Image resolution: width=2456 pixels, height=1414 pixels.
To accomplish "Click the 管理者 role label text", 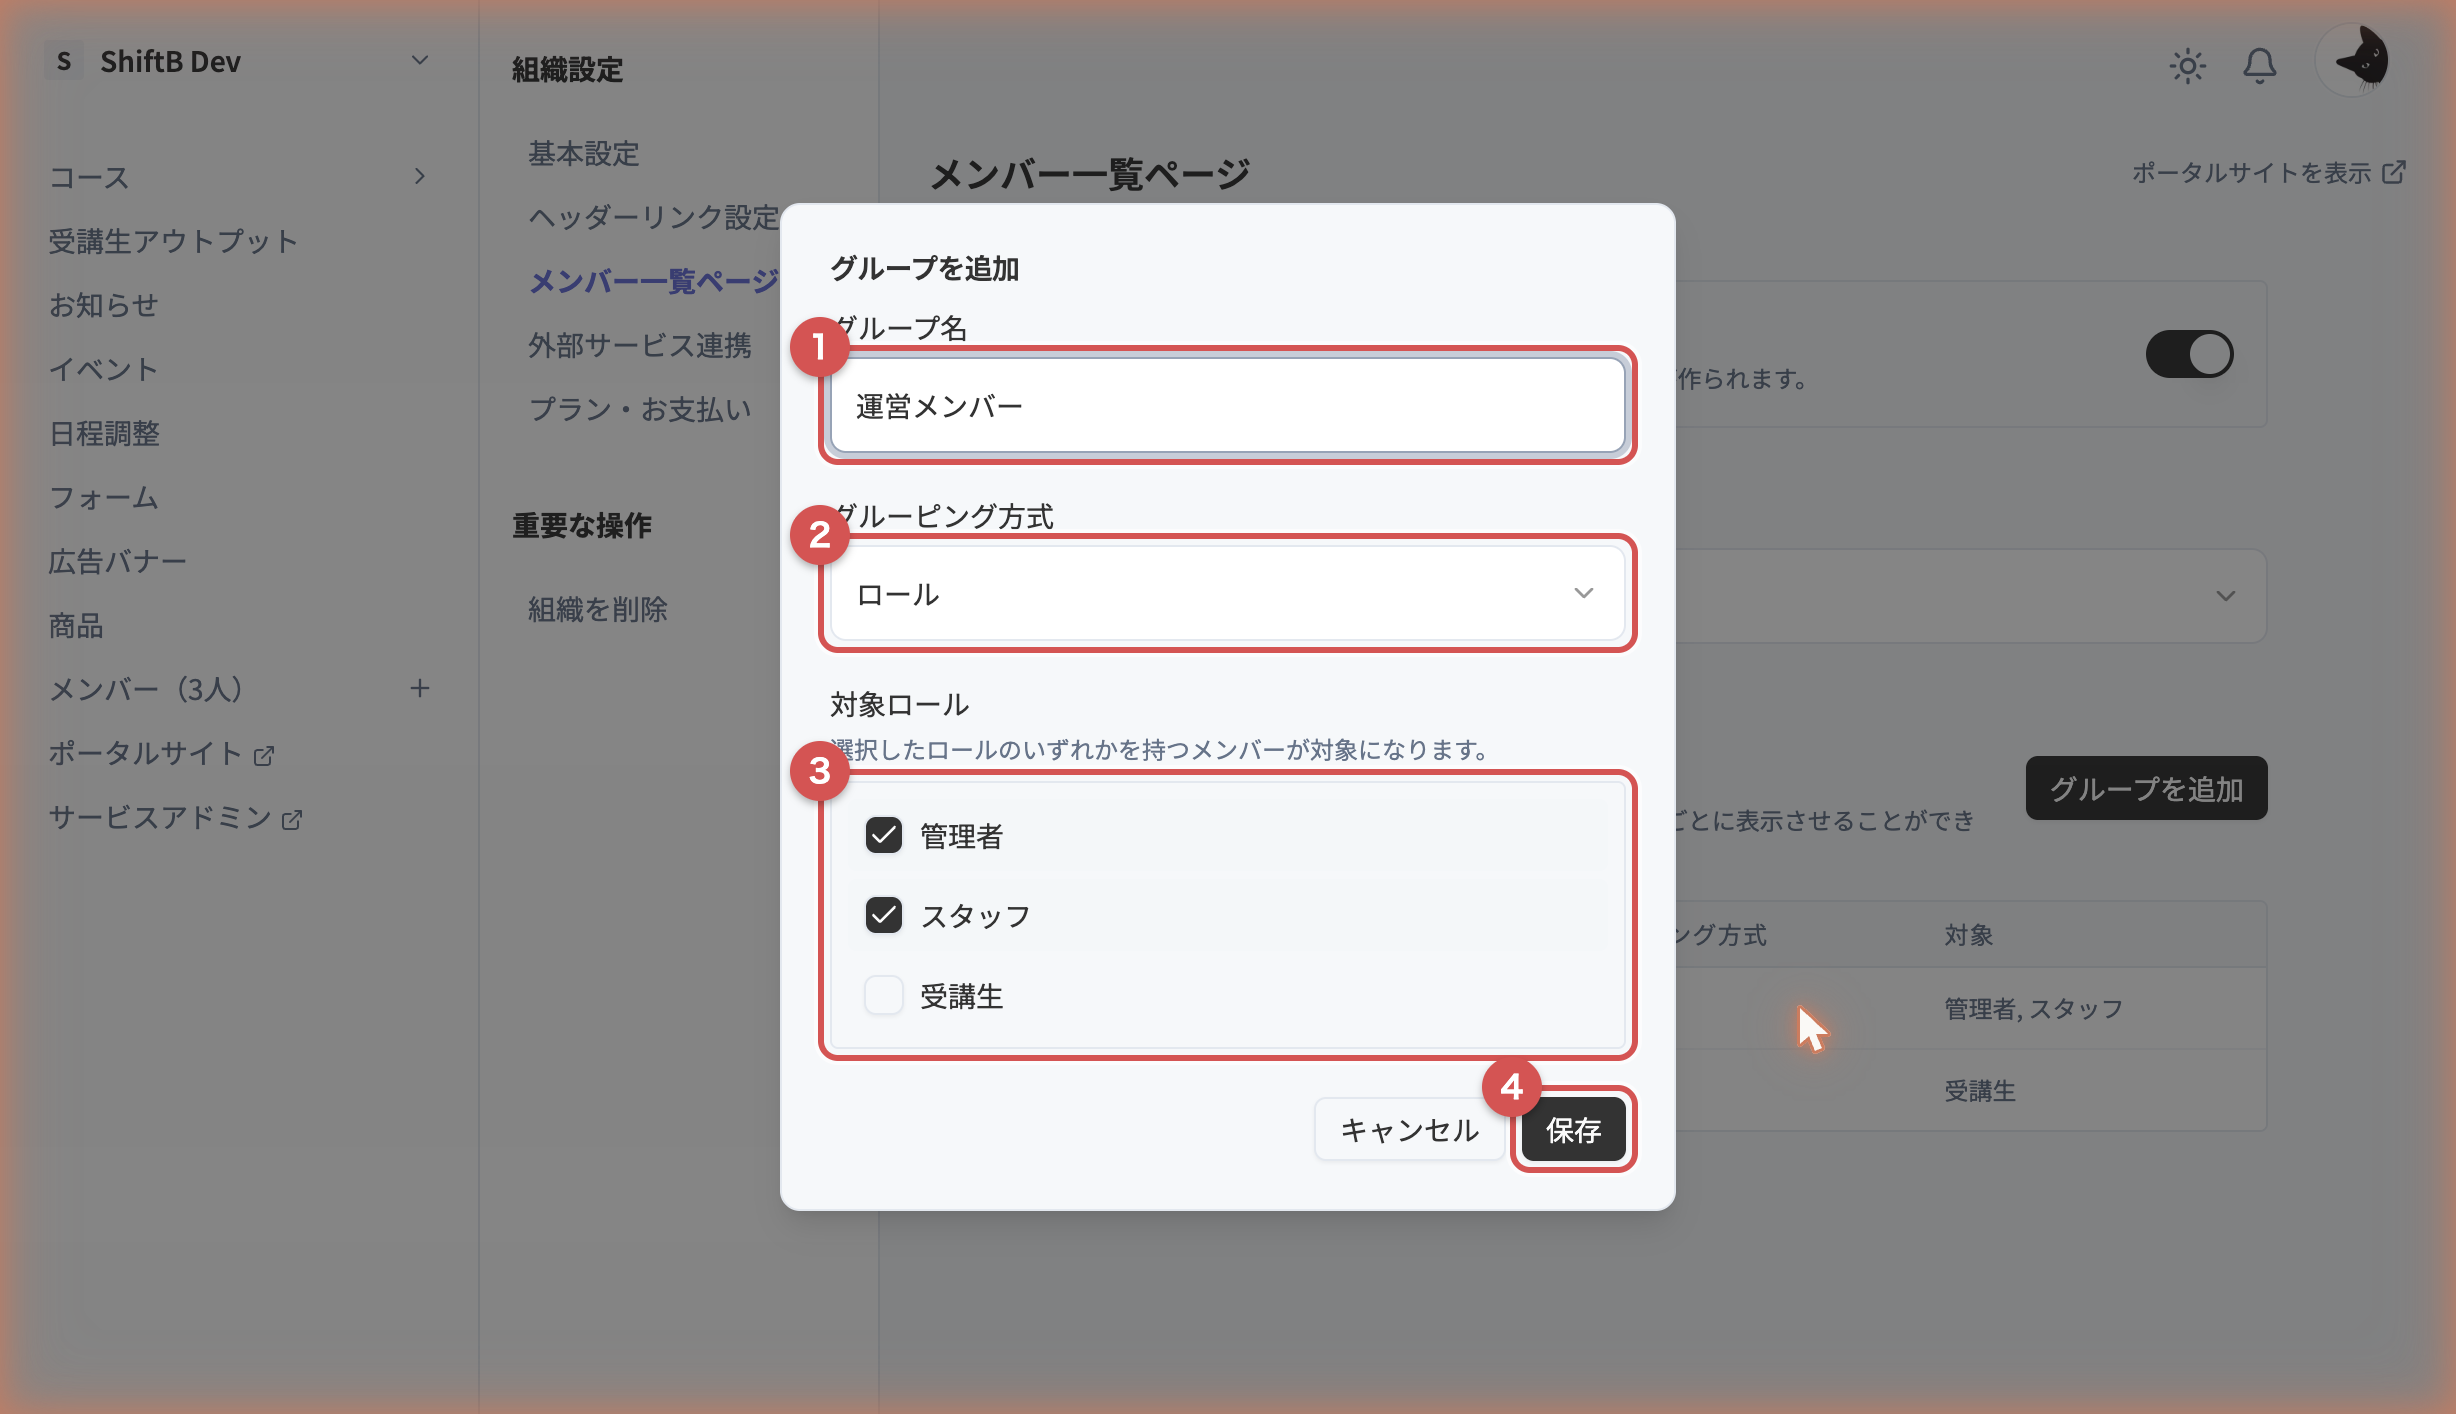I will coord(962,836).
